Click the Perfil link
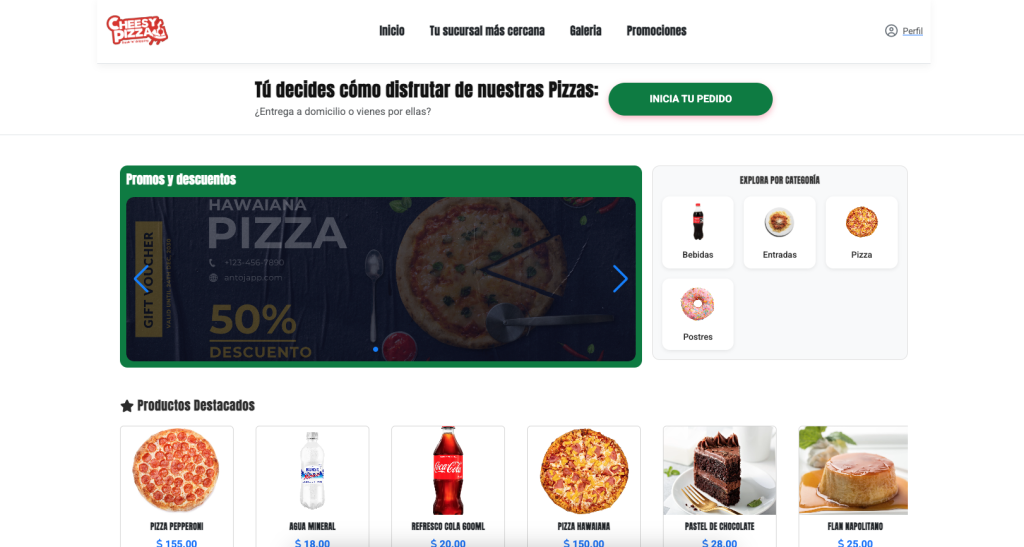This screenshot has width=1024, height=547. (x=912, y=31)
